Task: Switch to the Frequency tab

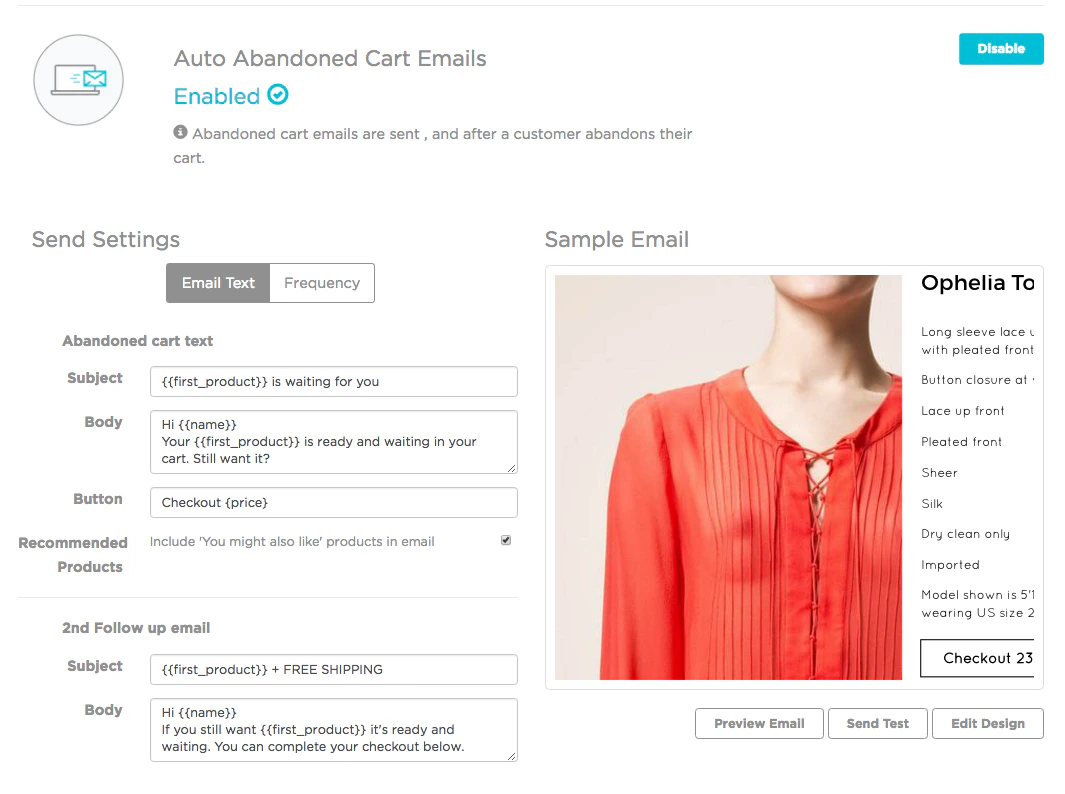Action: pos(321,283)
